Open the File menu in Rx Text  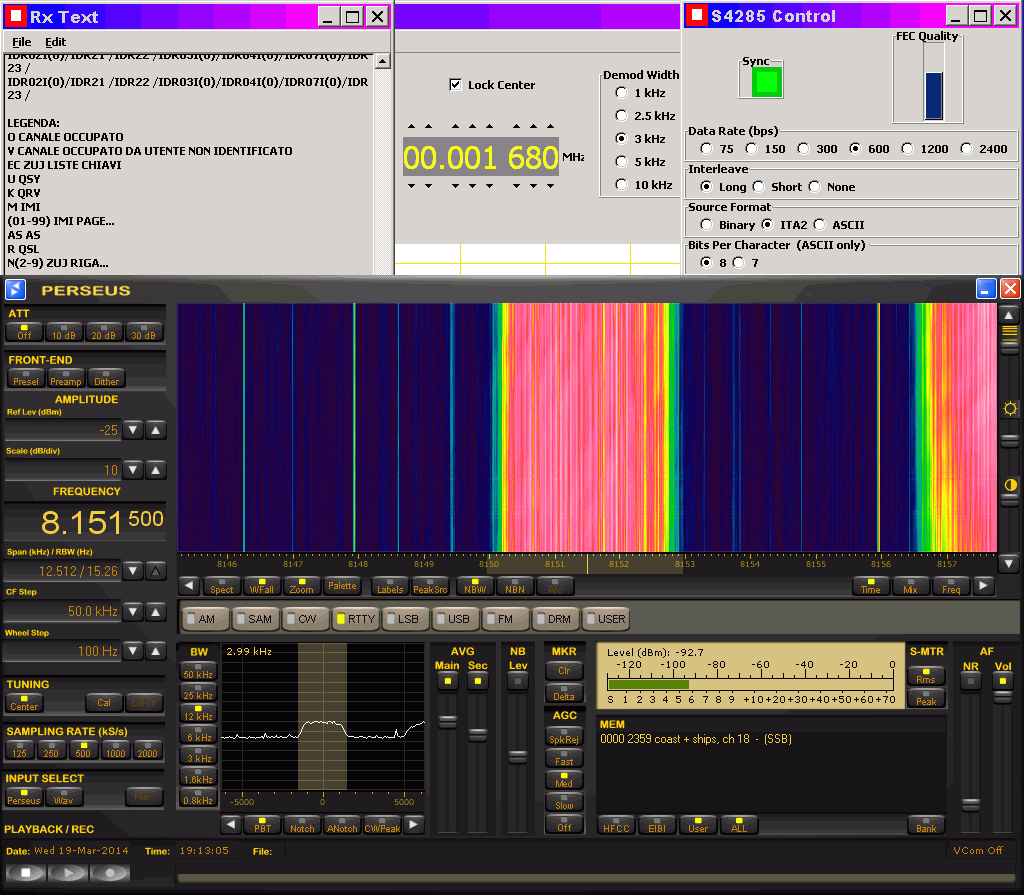(x=21, y=42)
